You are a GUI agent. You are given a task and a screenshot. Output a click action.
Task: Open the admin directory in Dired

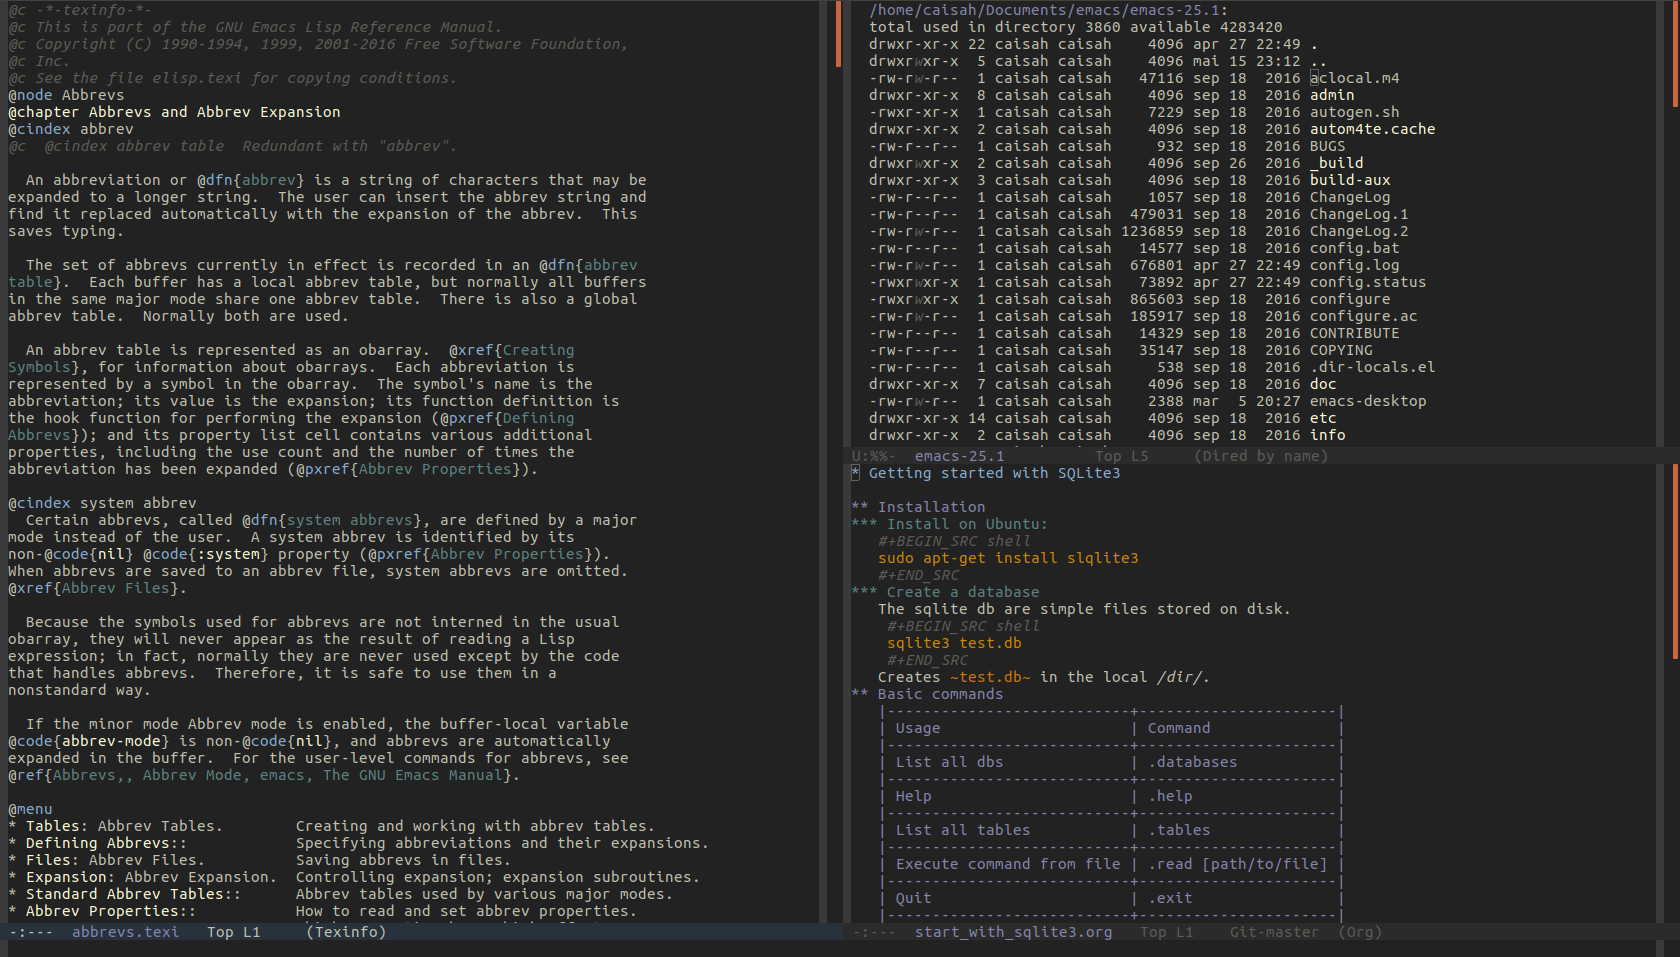pyautogui.click(x=1332, y=95)
